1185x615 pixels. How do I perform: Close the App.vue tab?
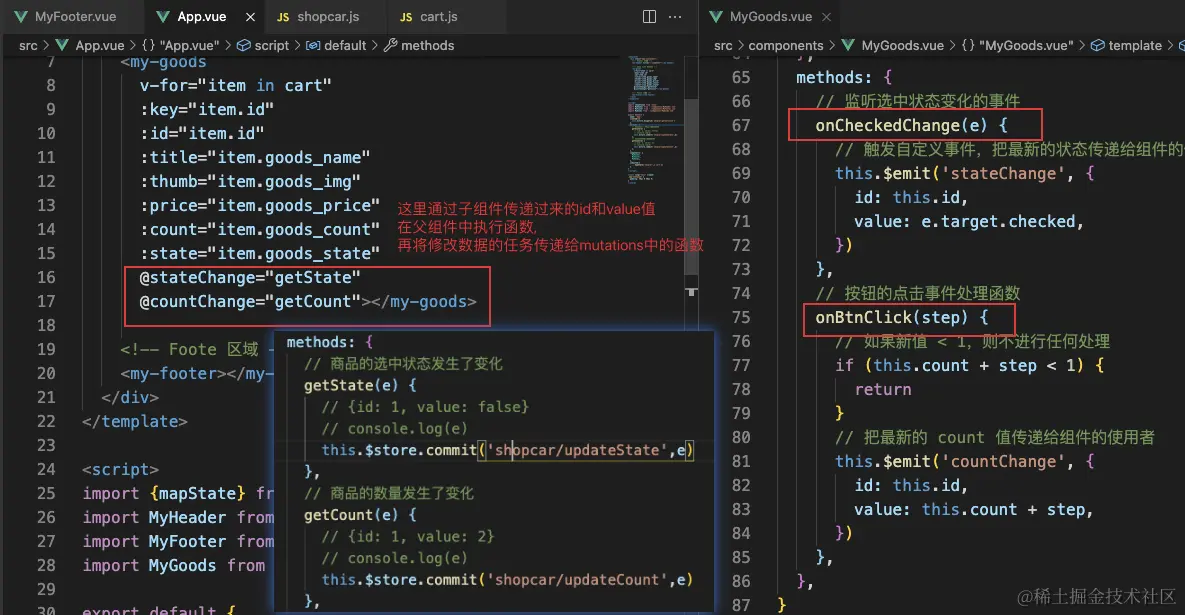[x=250, y=17]
